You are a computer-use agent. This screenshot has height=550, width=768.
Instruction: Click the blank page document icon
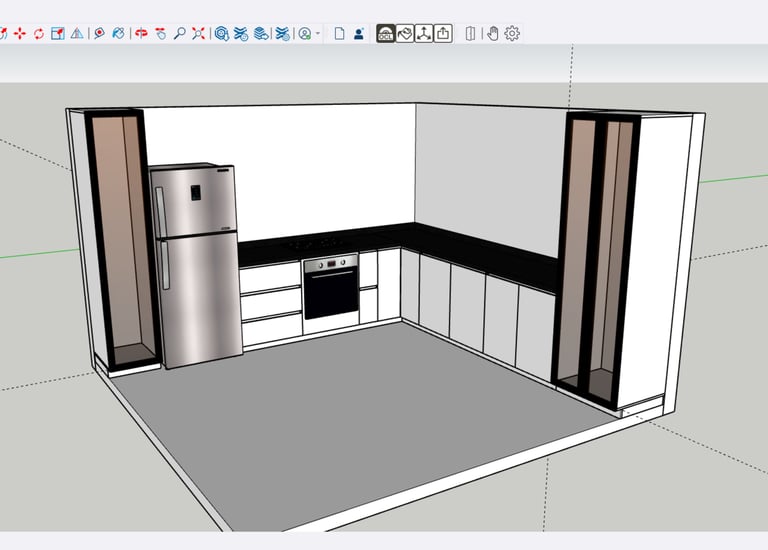pos(339,33)
